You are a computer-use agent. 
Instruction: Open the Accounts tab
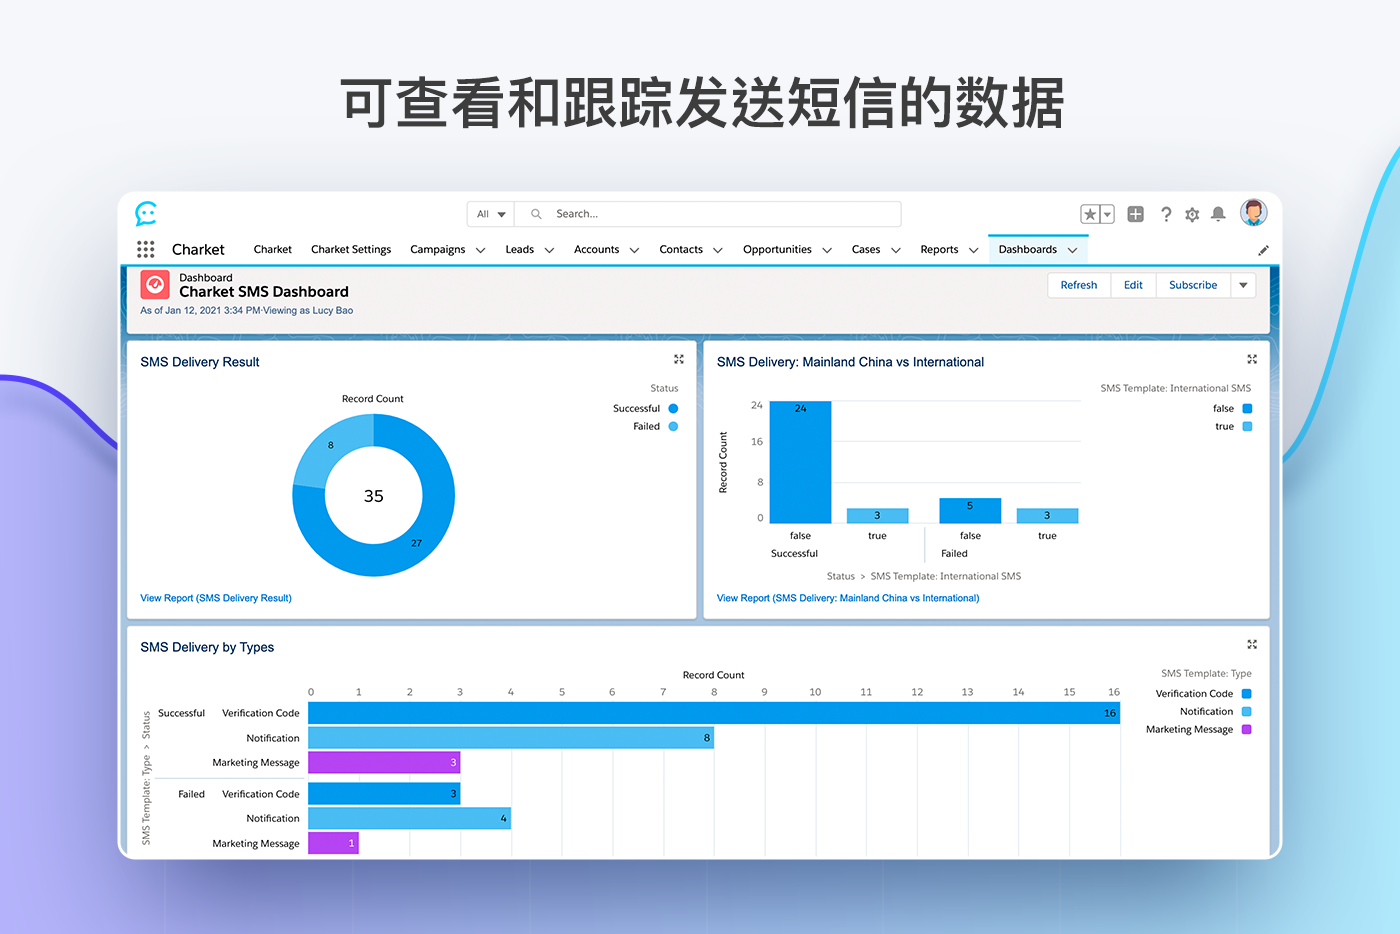tap(596, 250)
